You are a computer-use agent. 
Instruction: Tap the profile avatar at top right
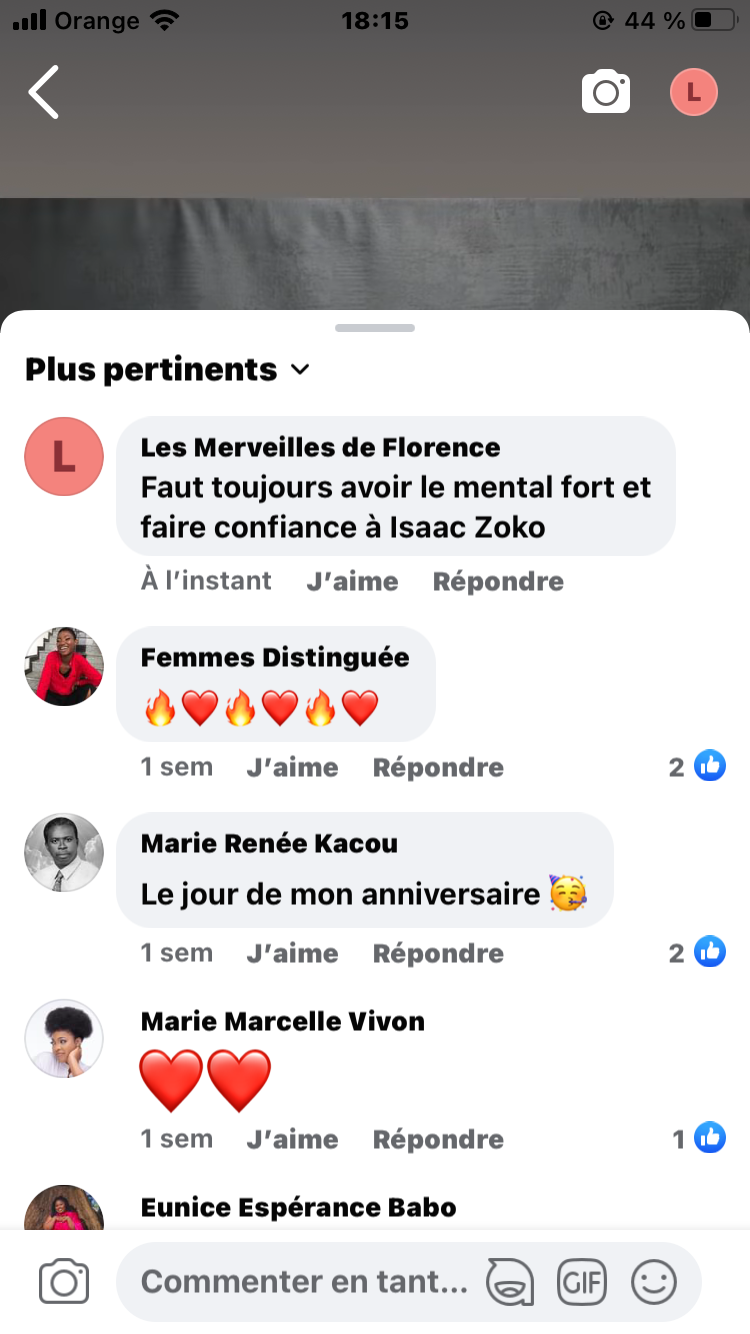pos(694,93)
